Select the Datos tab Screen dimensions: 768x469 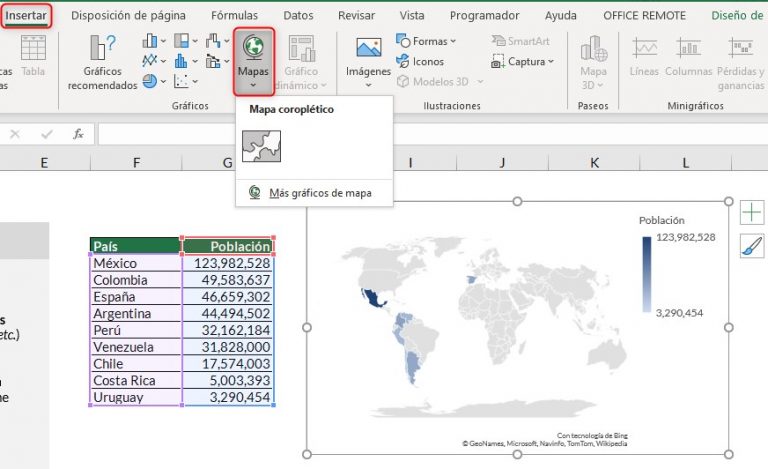coord(298,16)
